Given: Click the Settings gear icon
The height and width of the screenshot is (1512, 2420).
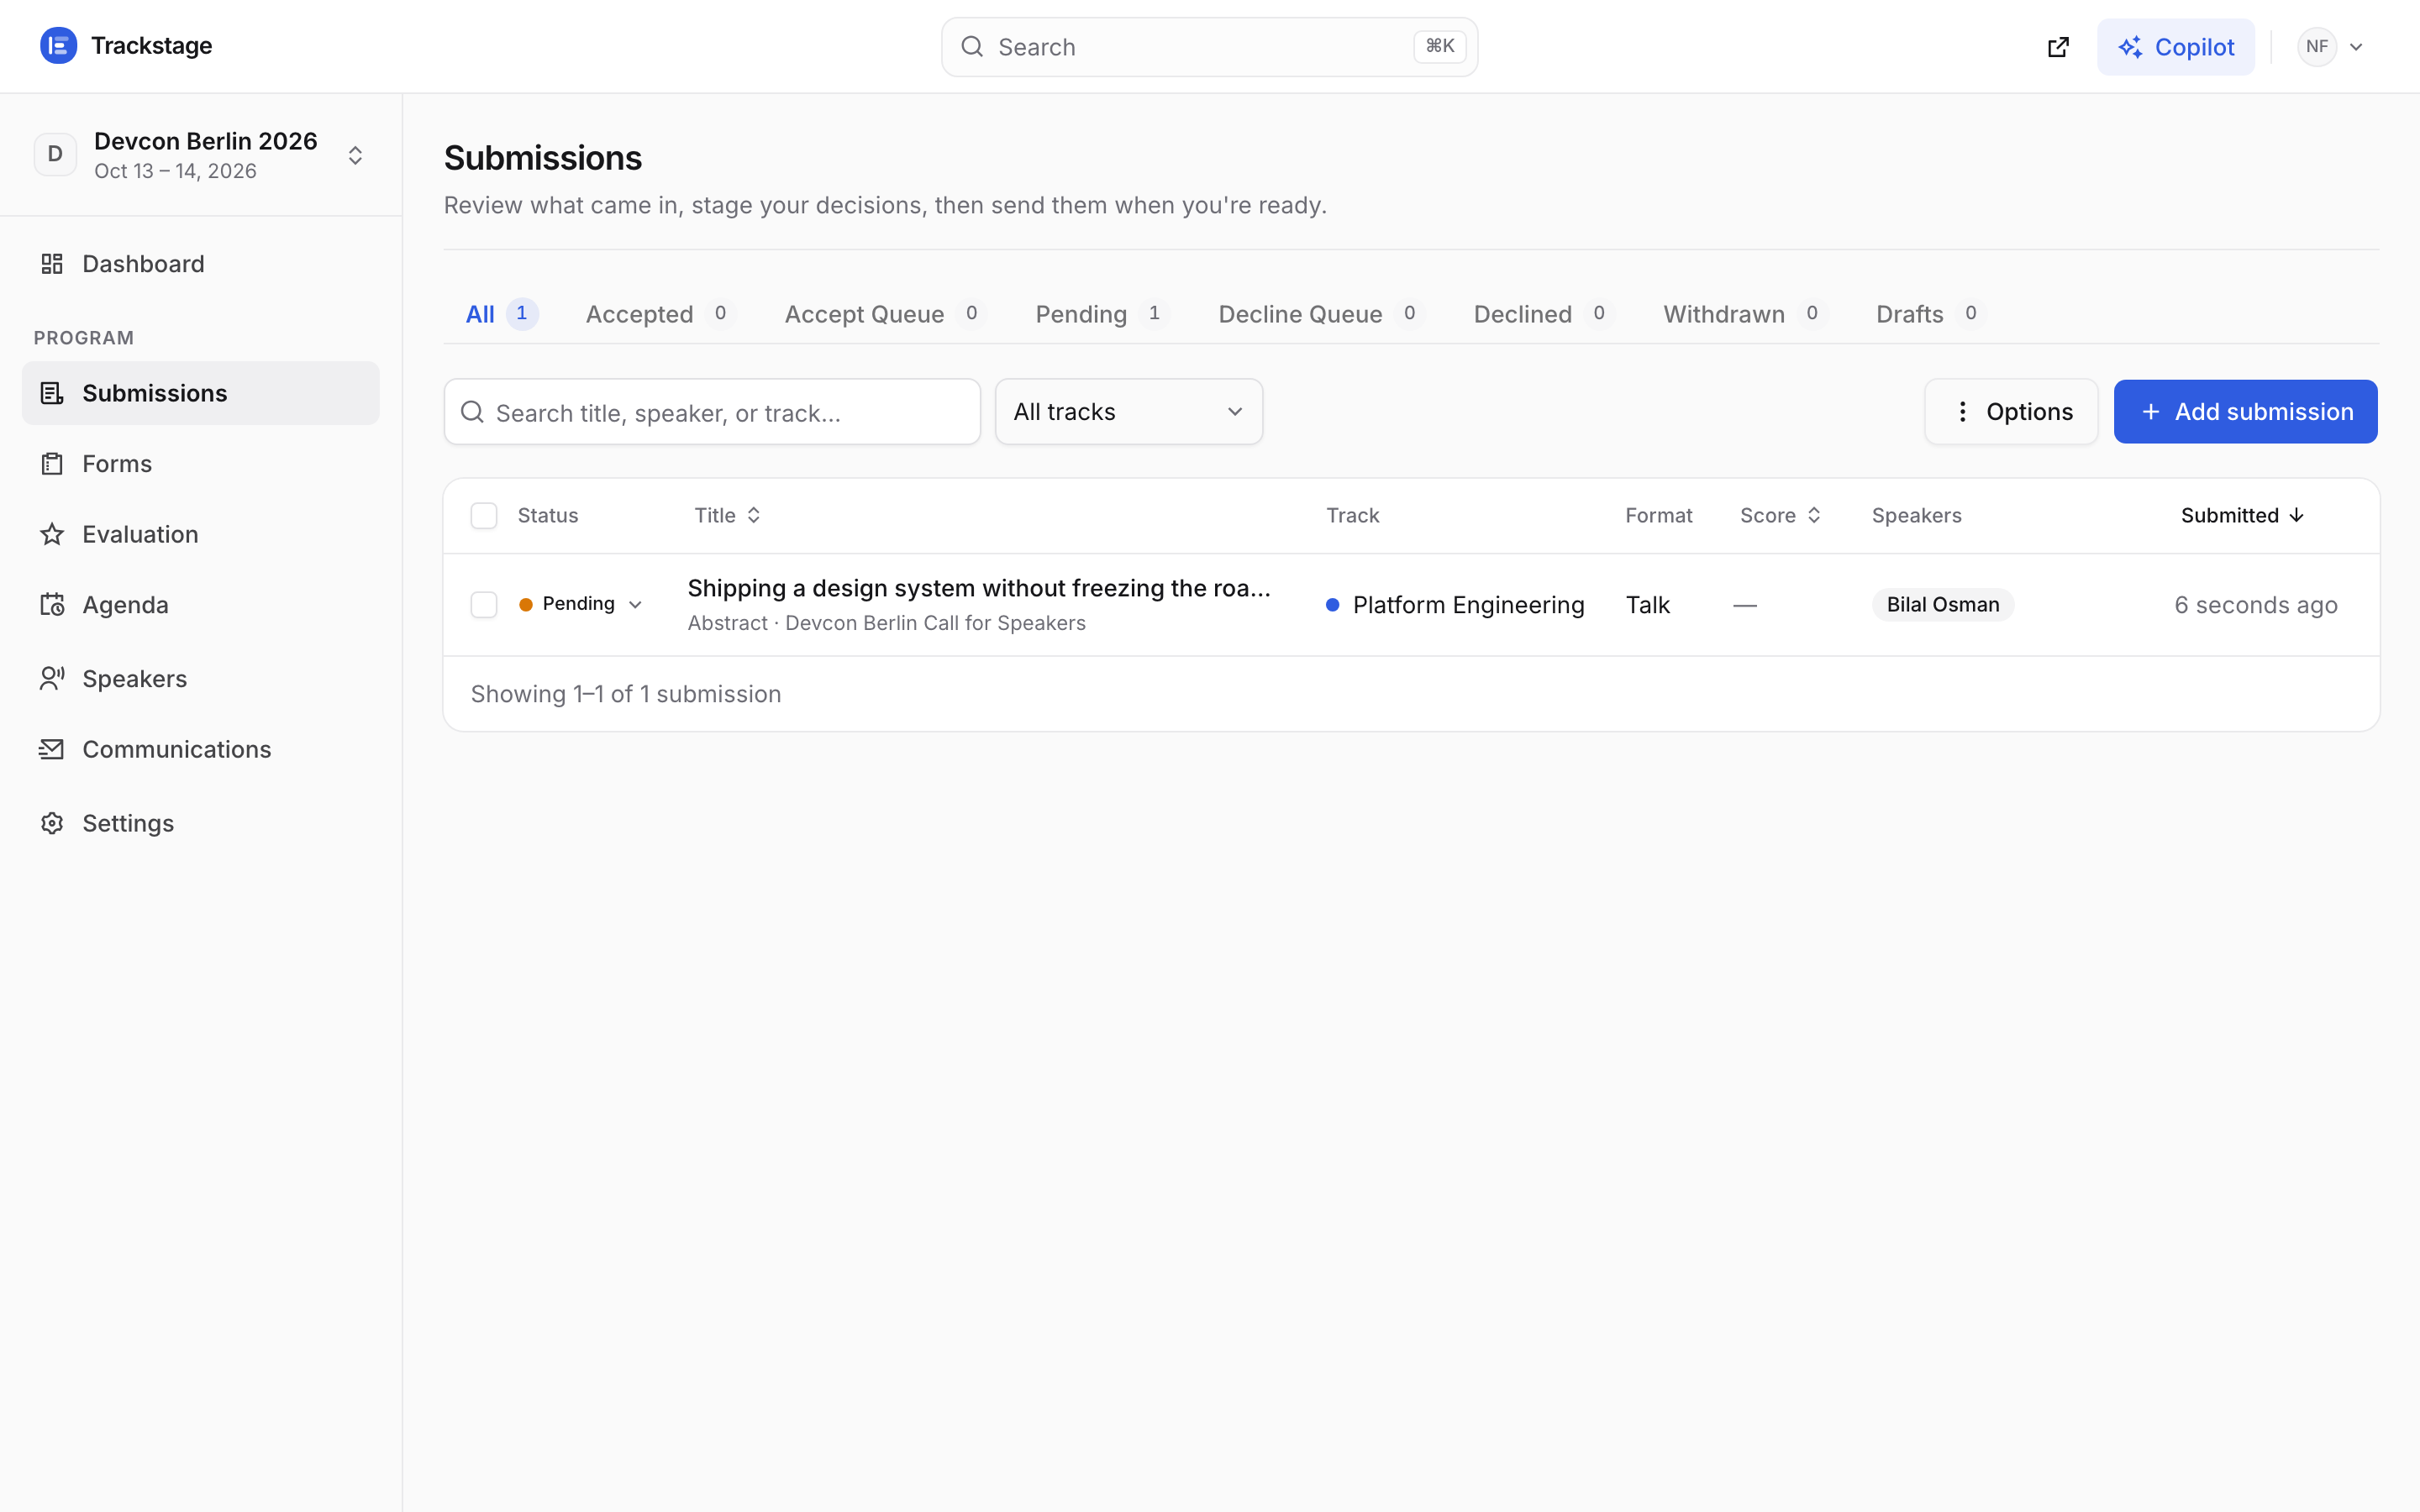Looking at the screenshot, I should point(52,823).
